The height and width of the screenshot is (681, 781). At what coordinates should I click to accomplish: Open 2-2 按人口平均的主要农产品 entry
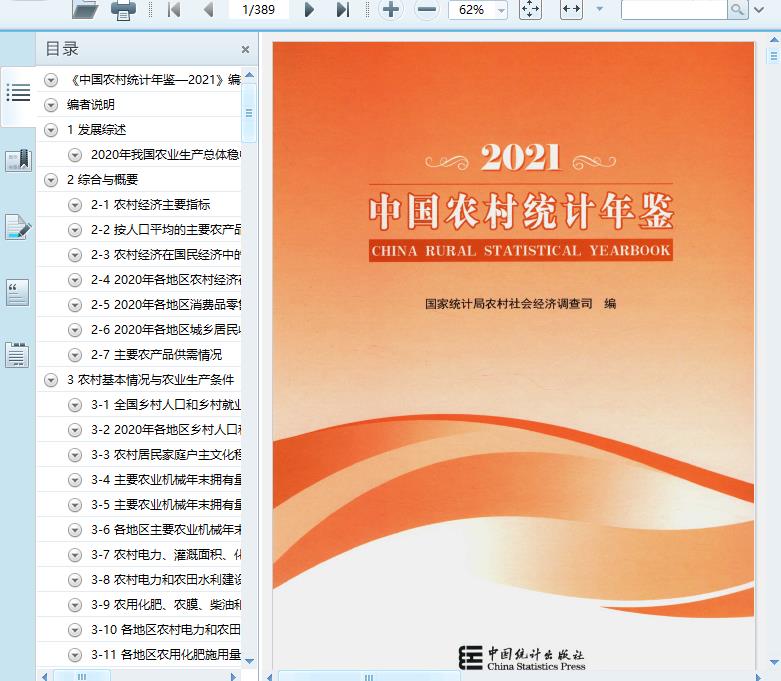coord(166,230)
